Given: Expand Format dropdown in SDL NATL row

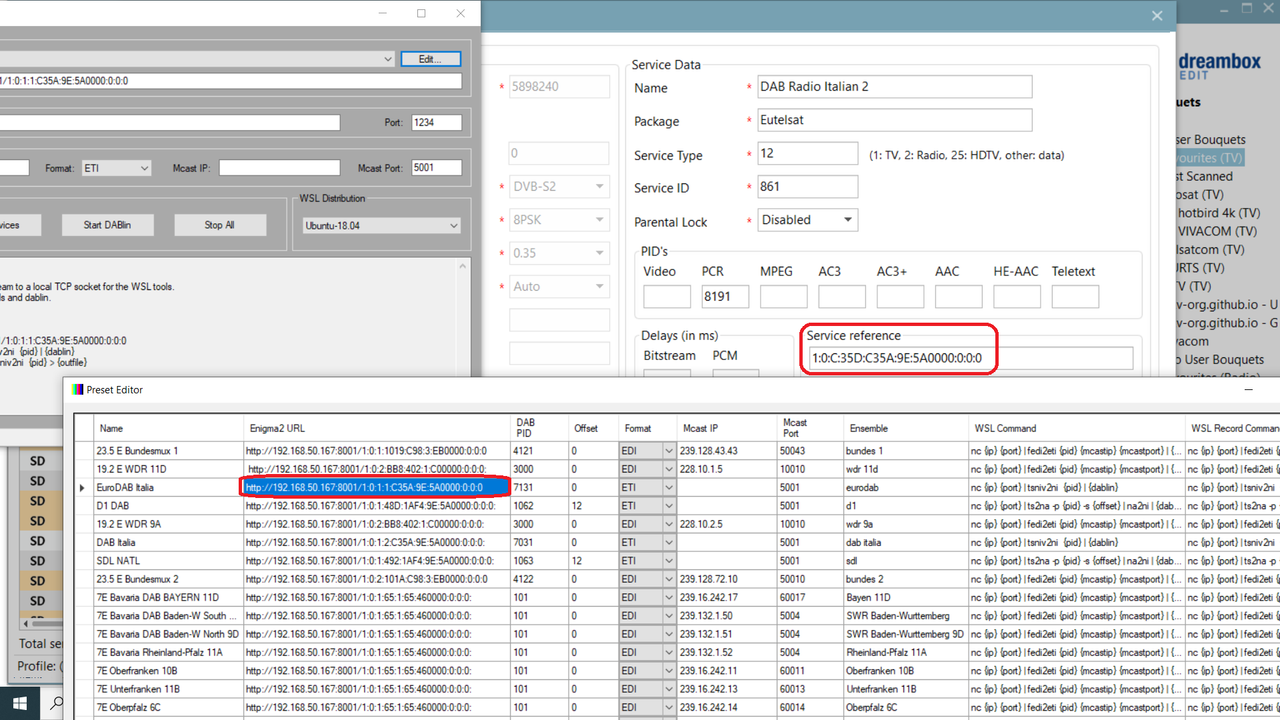Looking at the screenshot, I should pyautogui.click(x=669, y=561).
